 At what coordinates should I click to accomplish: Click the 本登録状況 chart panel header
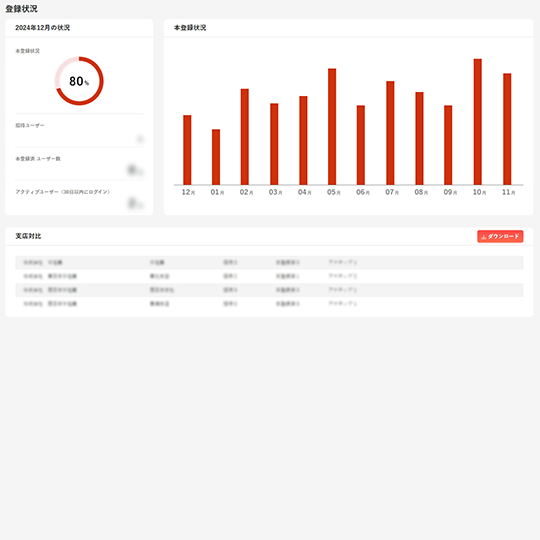coord(190,28)
